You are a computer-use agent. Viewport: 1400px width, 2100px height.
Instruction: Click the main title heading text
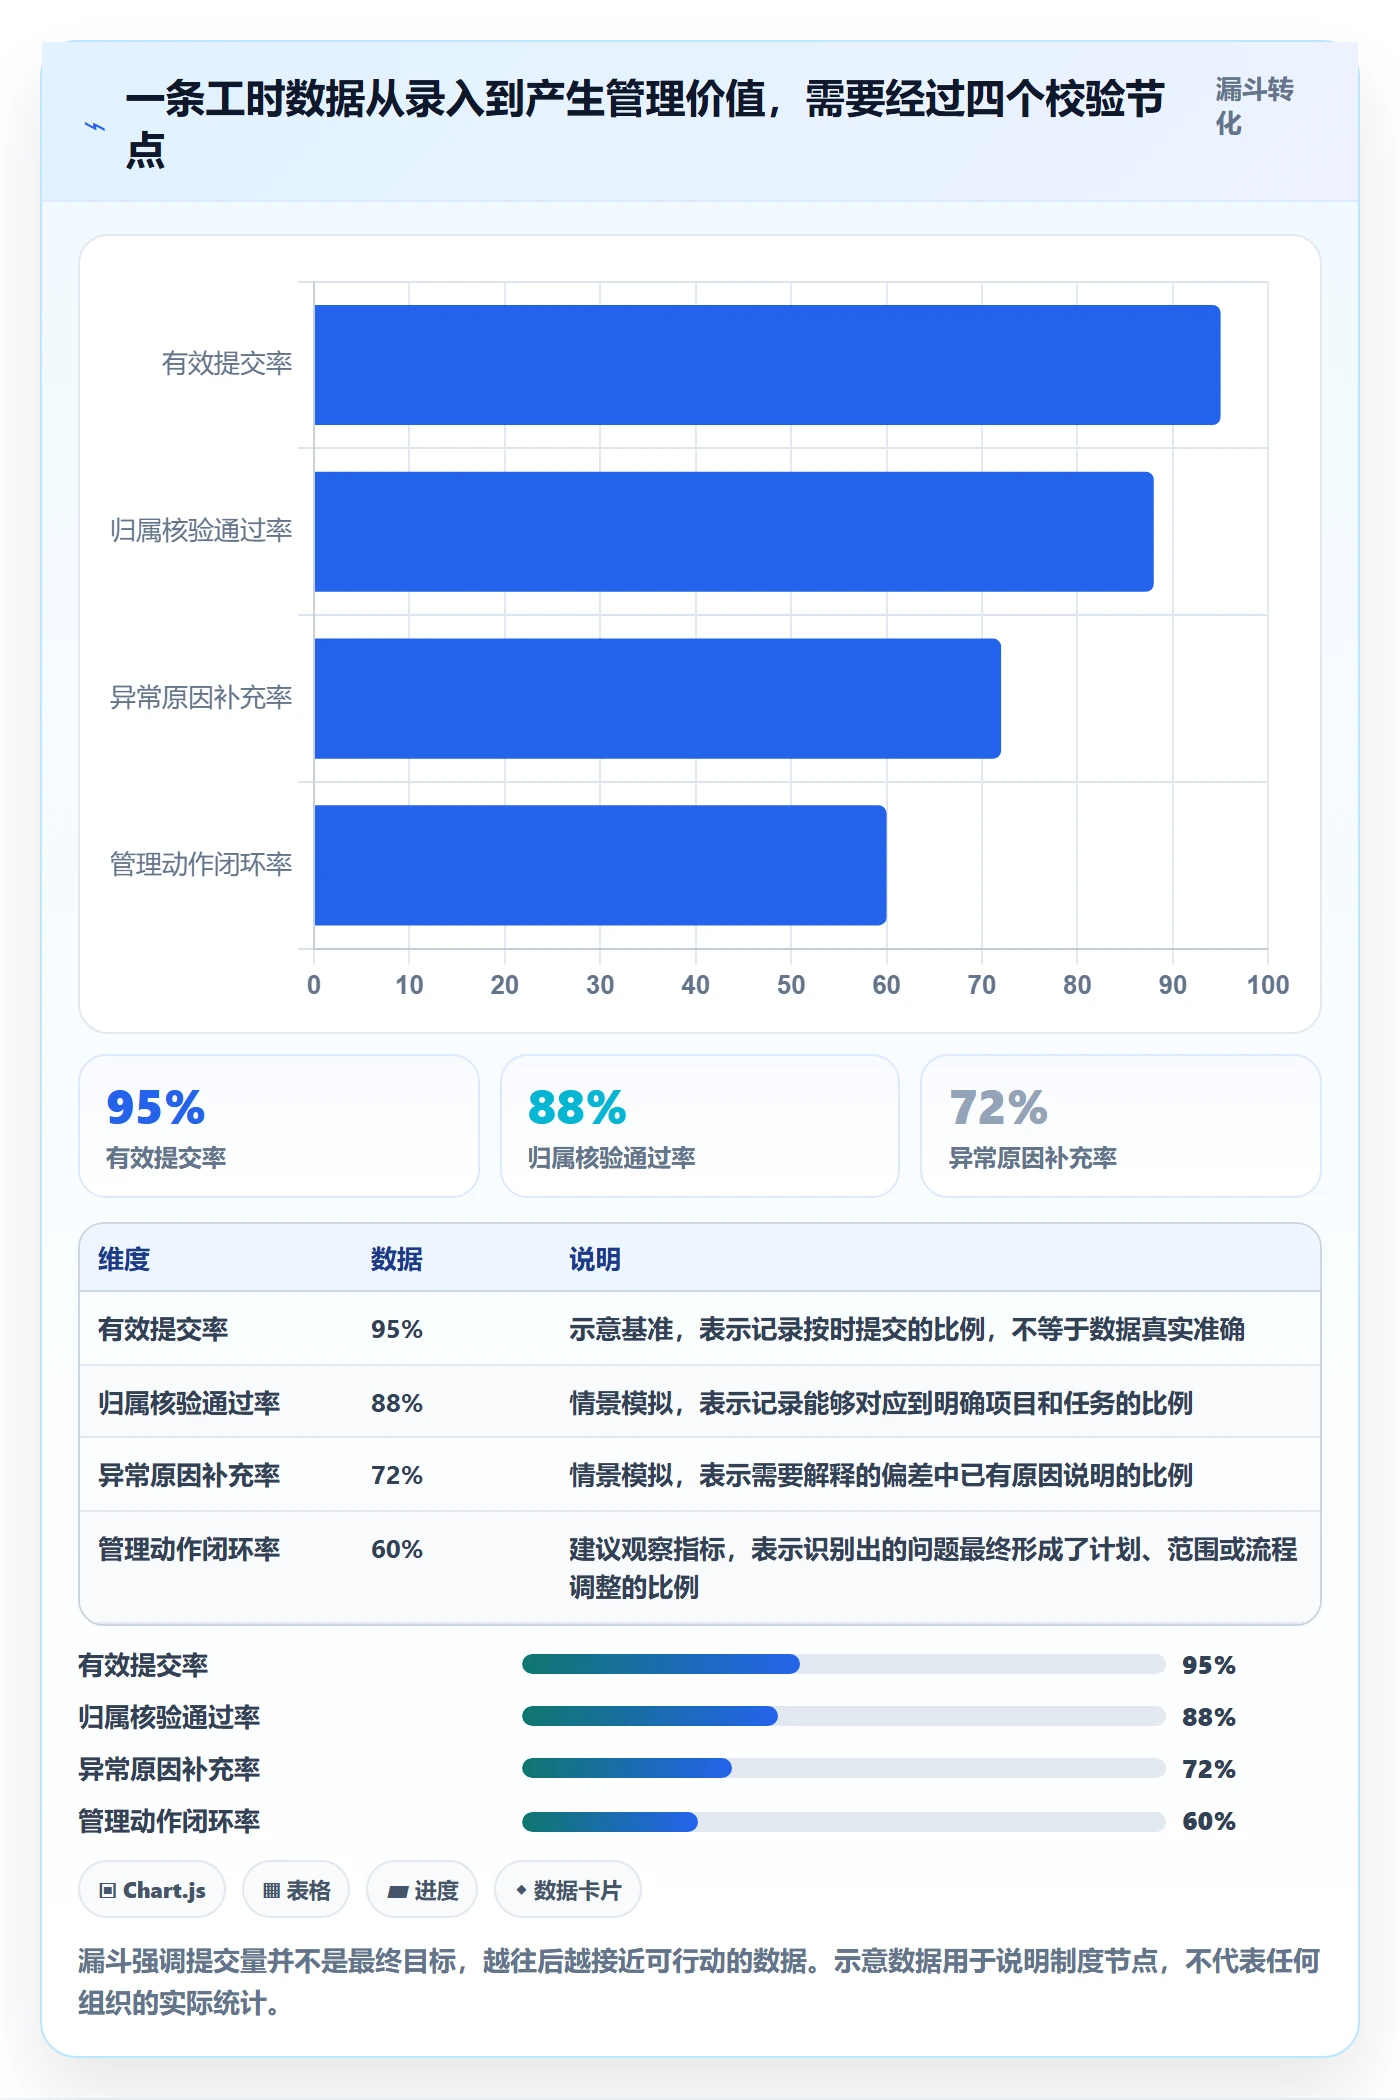coord(645,124)
